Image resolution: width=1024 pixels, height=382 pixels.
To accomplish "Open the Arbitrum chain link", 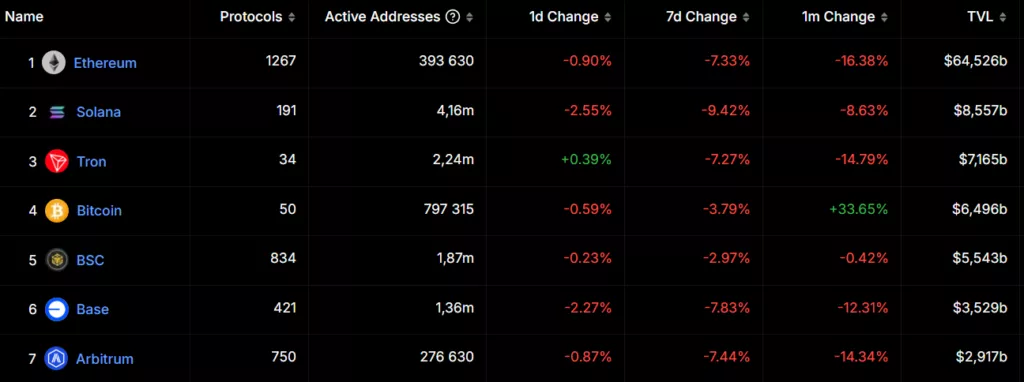I will (104, 358).
